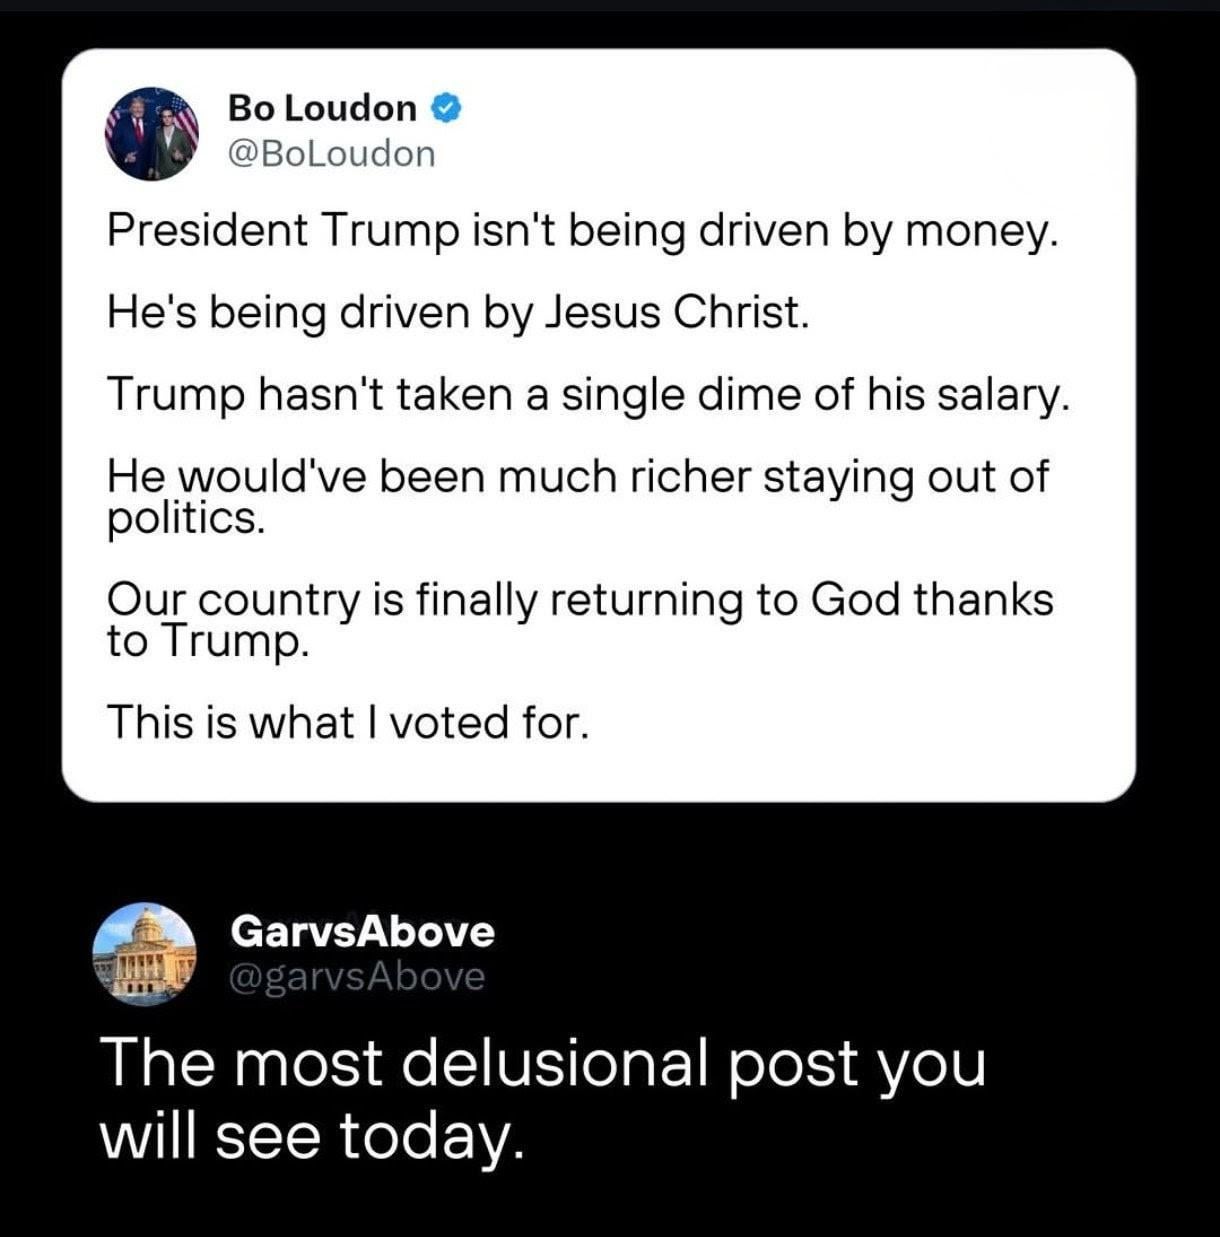Click the blue verified checkmark badge
Viewport: 1220px width, 1237px height.
coord(446,107)
